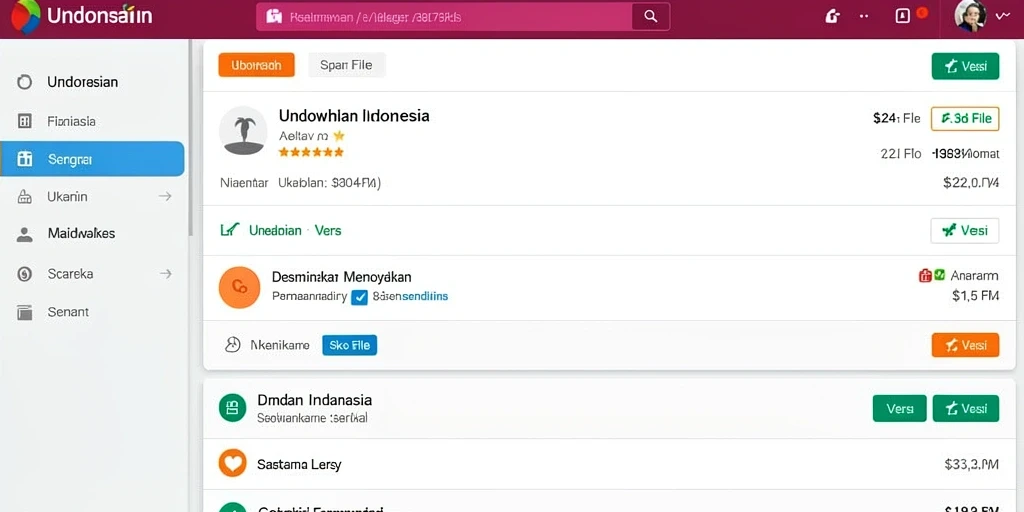The image size is (1024, 512).
Task: Click the orange circle icon for Desminakar
Action: coord(239,287)
